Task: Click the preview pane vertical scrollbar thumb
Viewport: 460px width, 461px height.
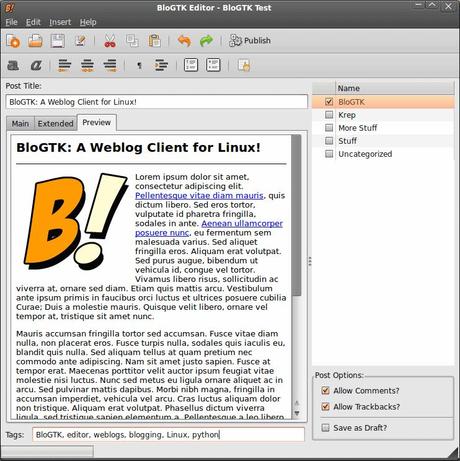Action: pyautogui.click(x=296, y=215)
